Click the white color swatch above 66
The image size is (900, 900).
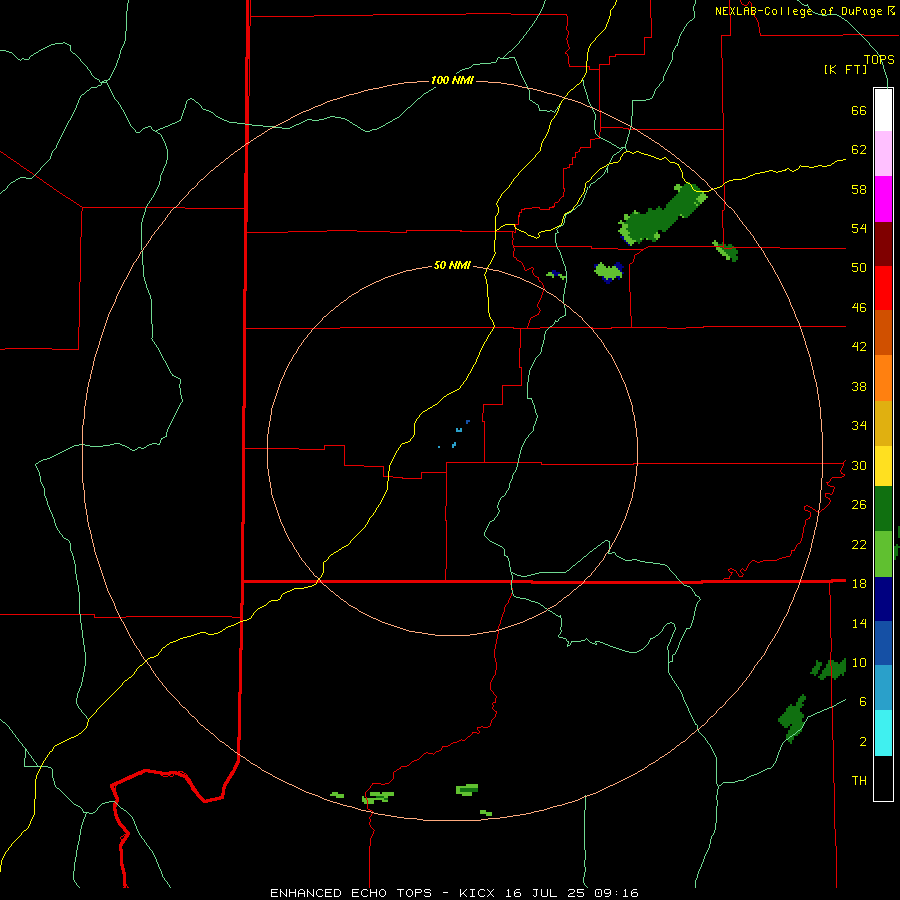[x=883, y=110]
